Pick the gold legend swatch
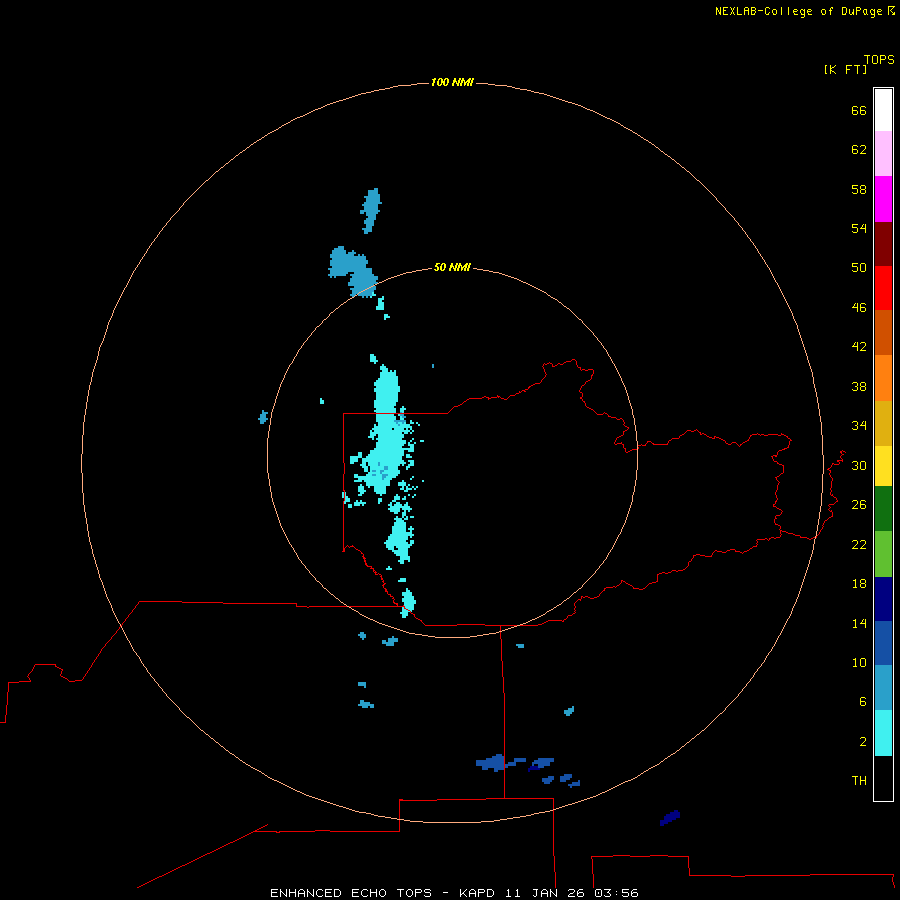Image resolution: width=900 pixels, height=900 pixels. point(883,423)
